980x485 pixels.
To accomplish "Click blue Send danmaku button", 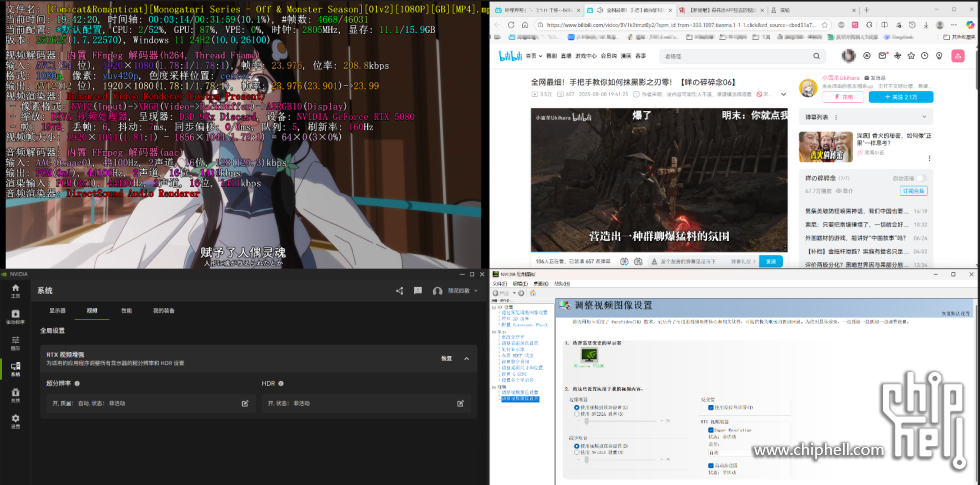I will coord(771,261).
